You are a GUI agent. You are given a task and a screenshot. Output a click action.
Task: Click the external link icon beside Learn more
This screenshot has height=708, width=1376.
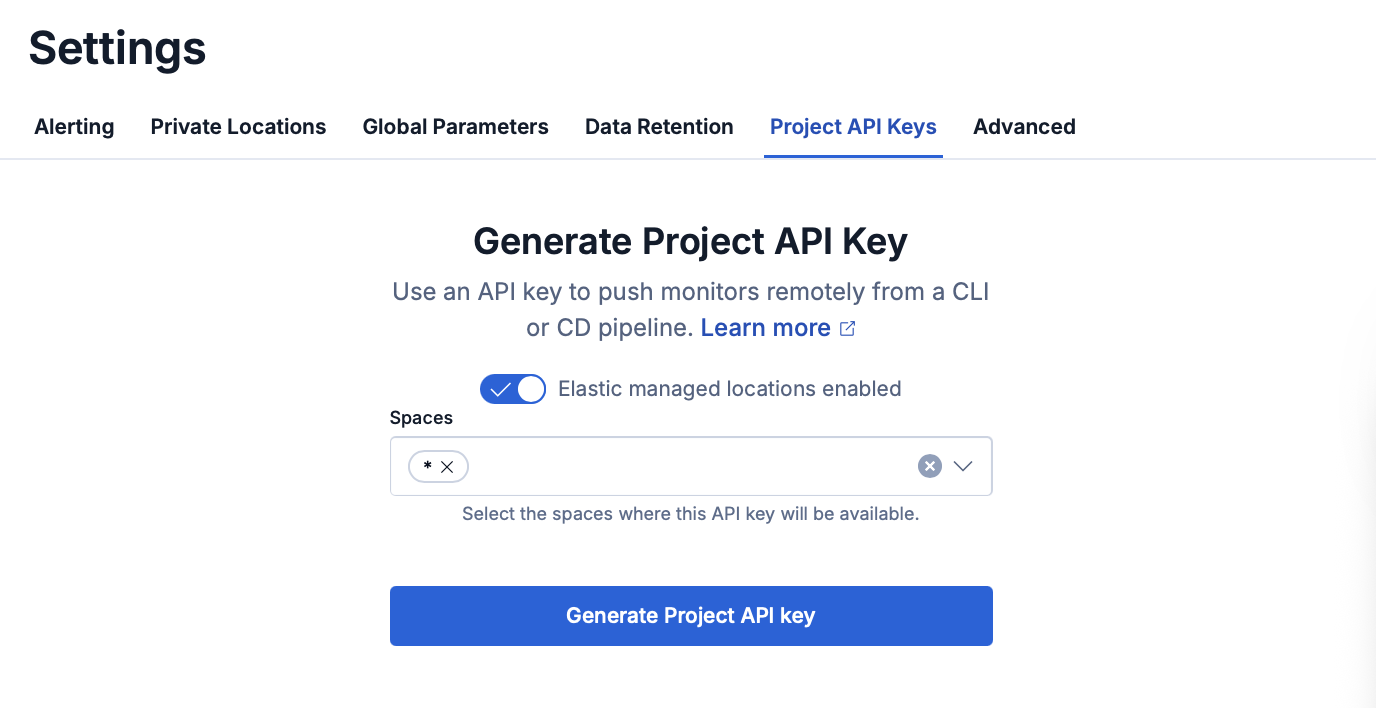848,328
